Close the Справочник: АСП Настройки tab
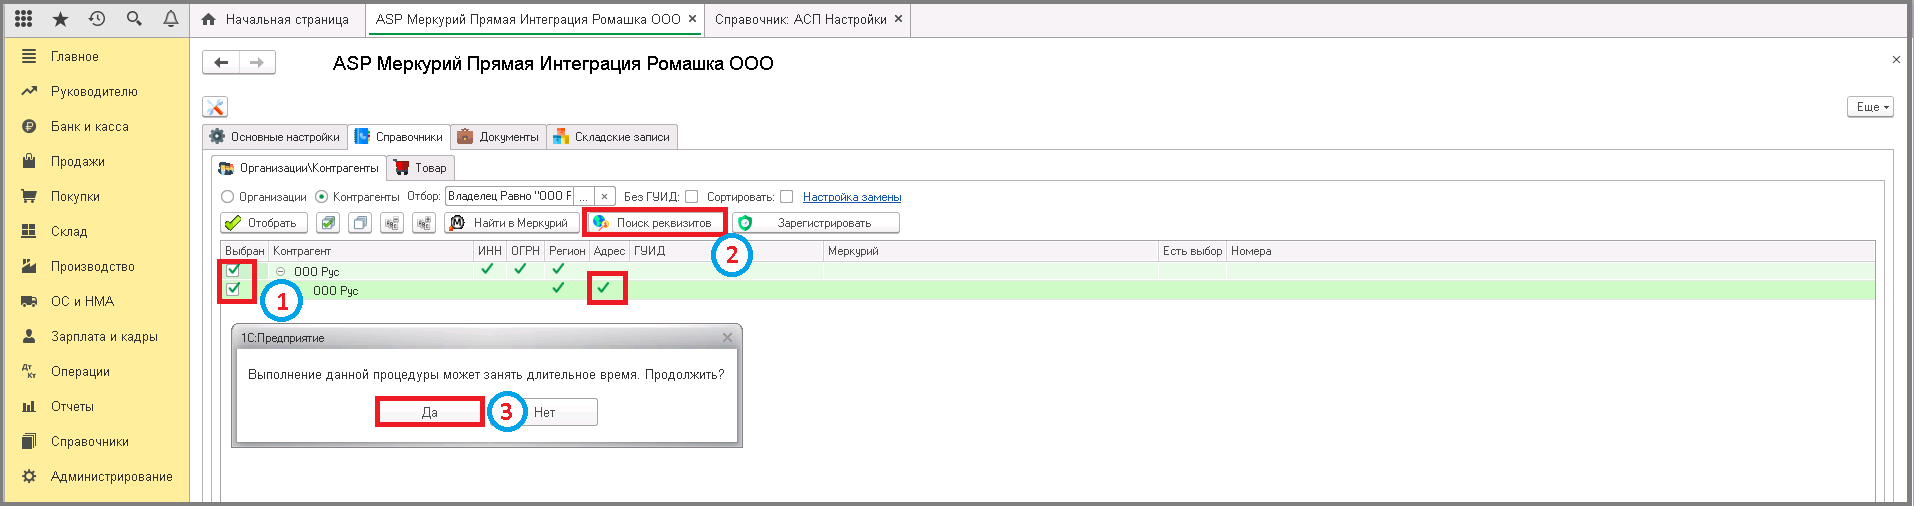 click(x=898, y=19)
